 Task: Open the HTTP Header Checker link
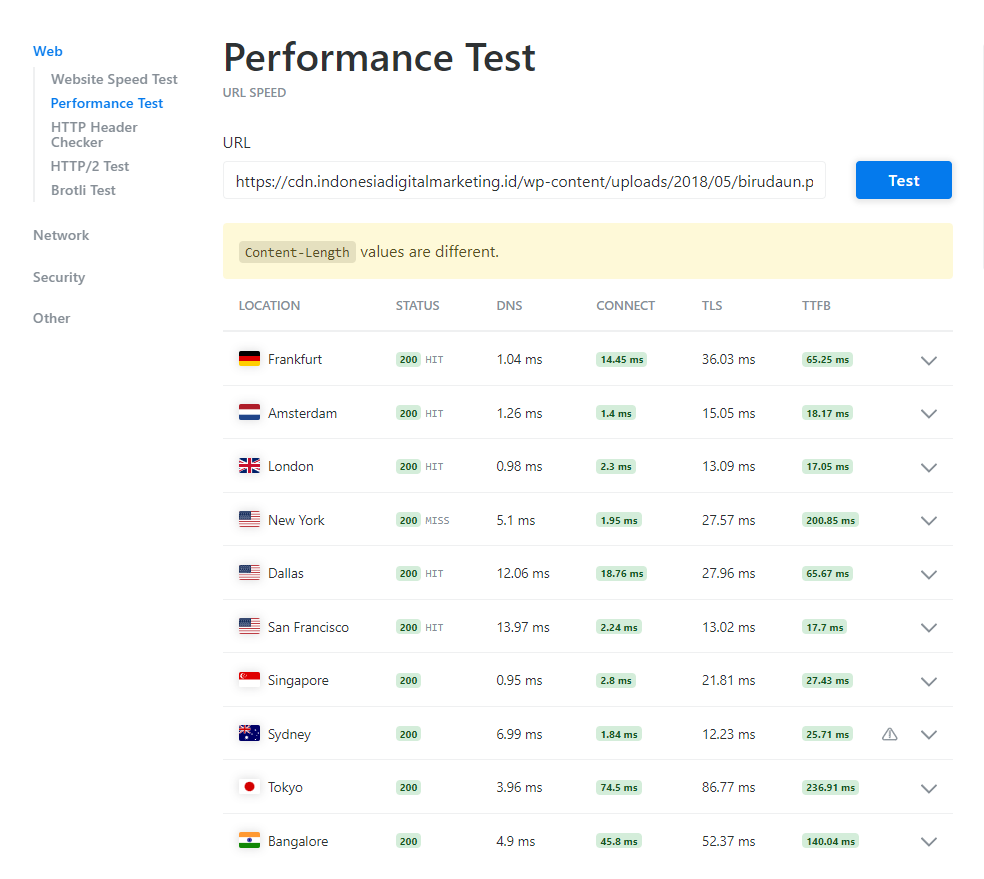coord(94,134)
